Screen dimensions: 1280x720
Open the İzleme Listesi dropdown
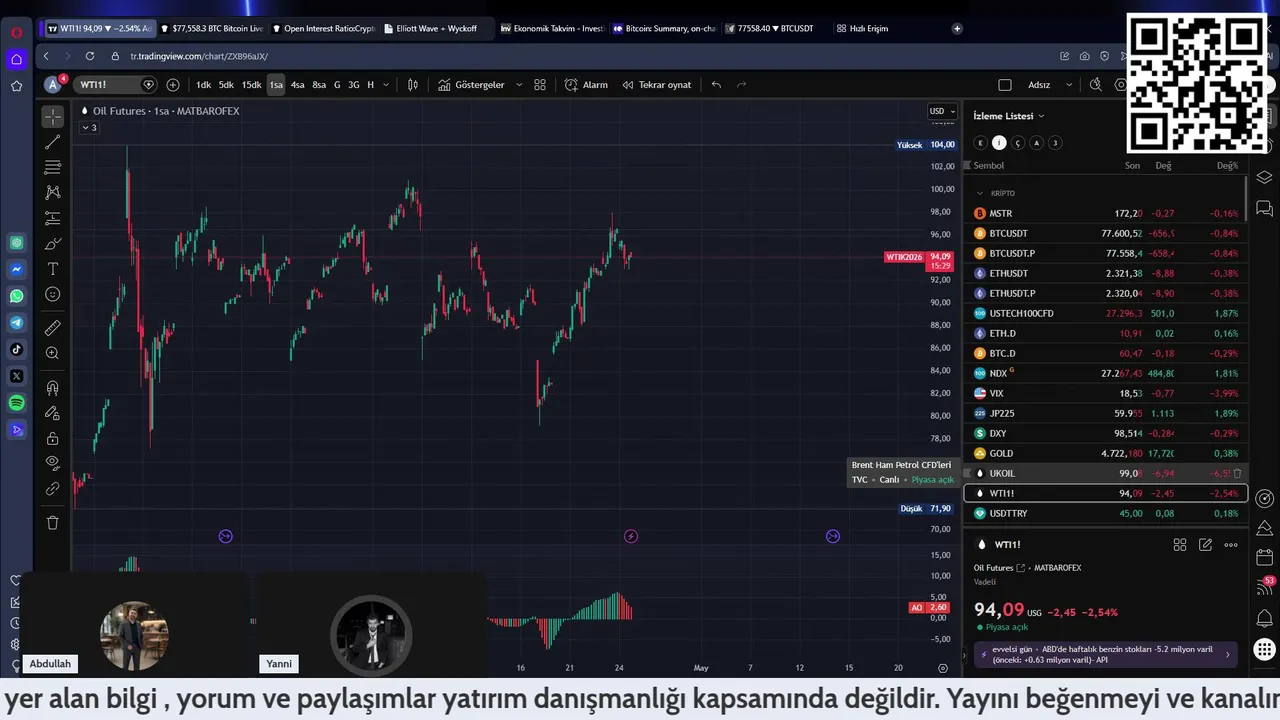pyautogui.click(x=1009, y=116)
